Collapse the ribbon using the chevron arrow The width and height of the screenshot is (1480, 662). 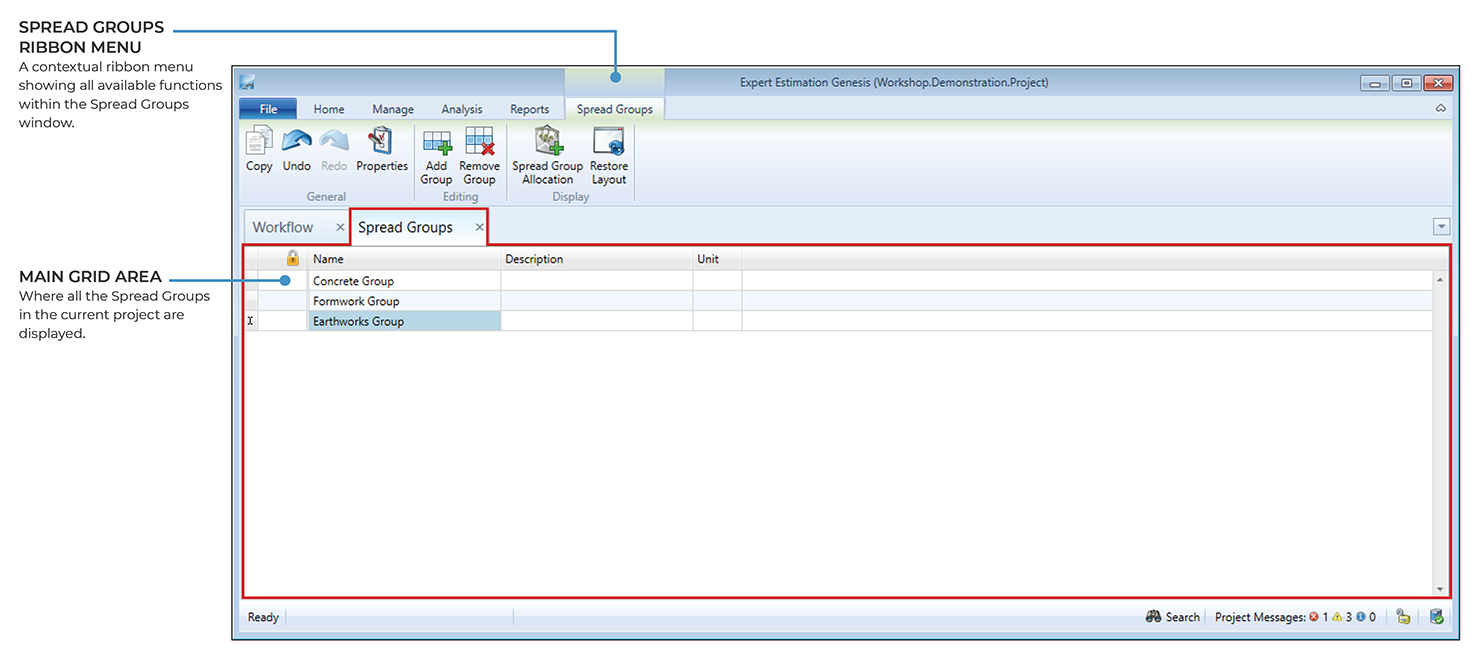pyautogui.click(x=1440, y=108)
